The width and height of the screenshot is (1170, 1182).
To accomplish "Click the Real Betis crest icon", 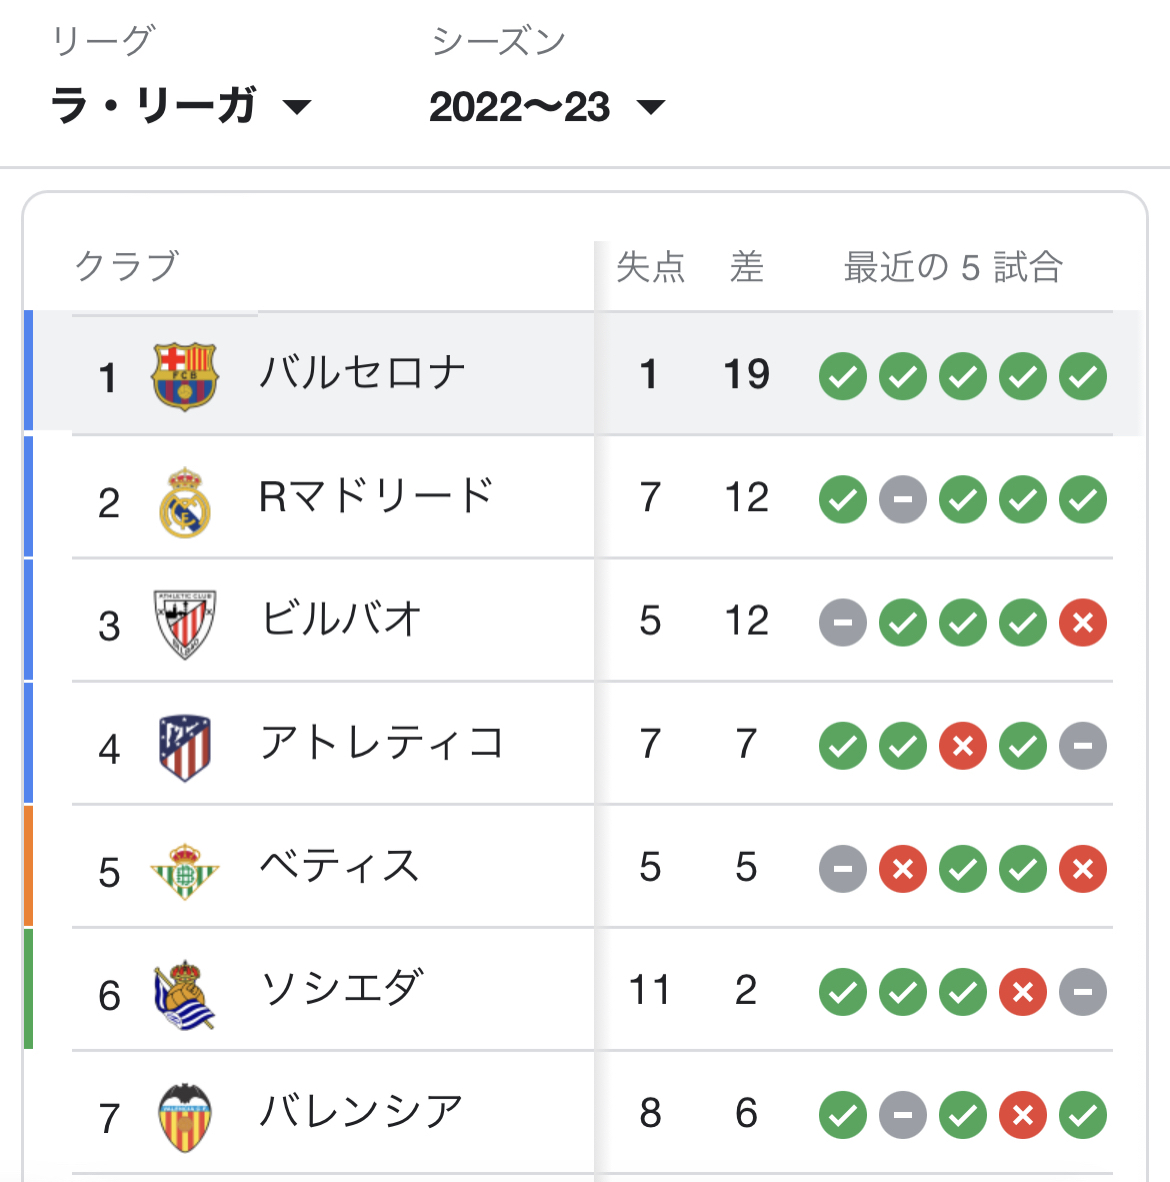I will coord(184,870).
